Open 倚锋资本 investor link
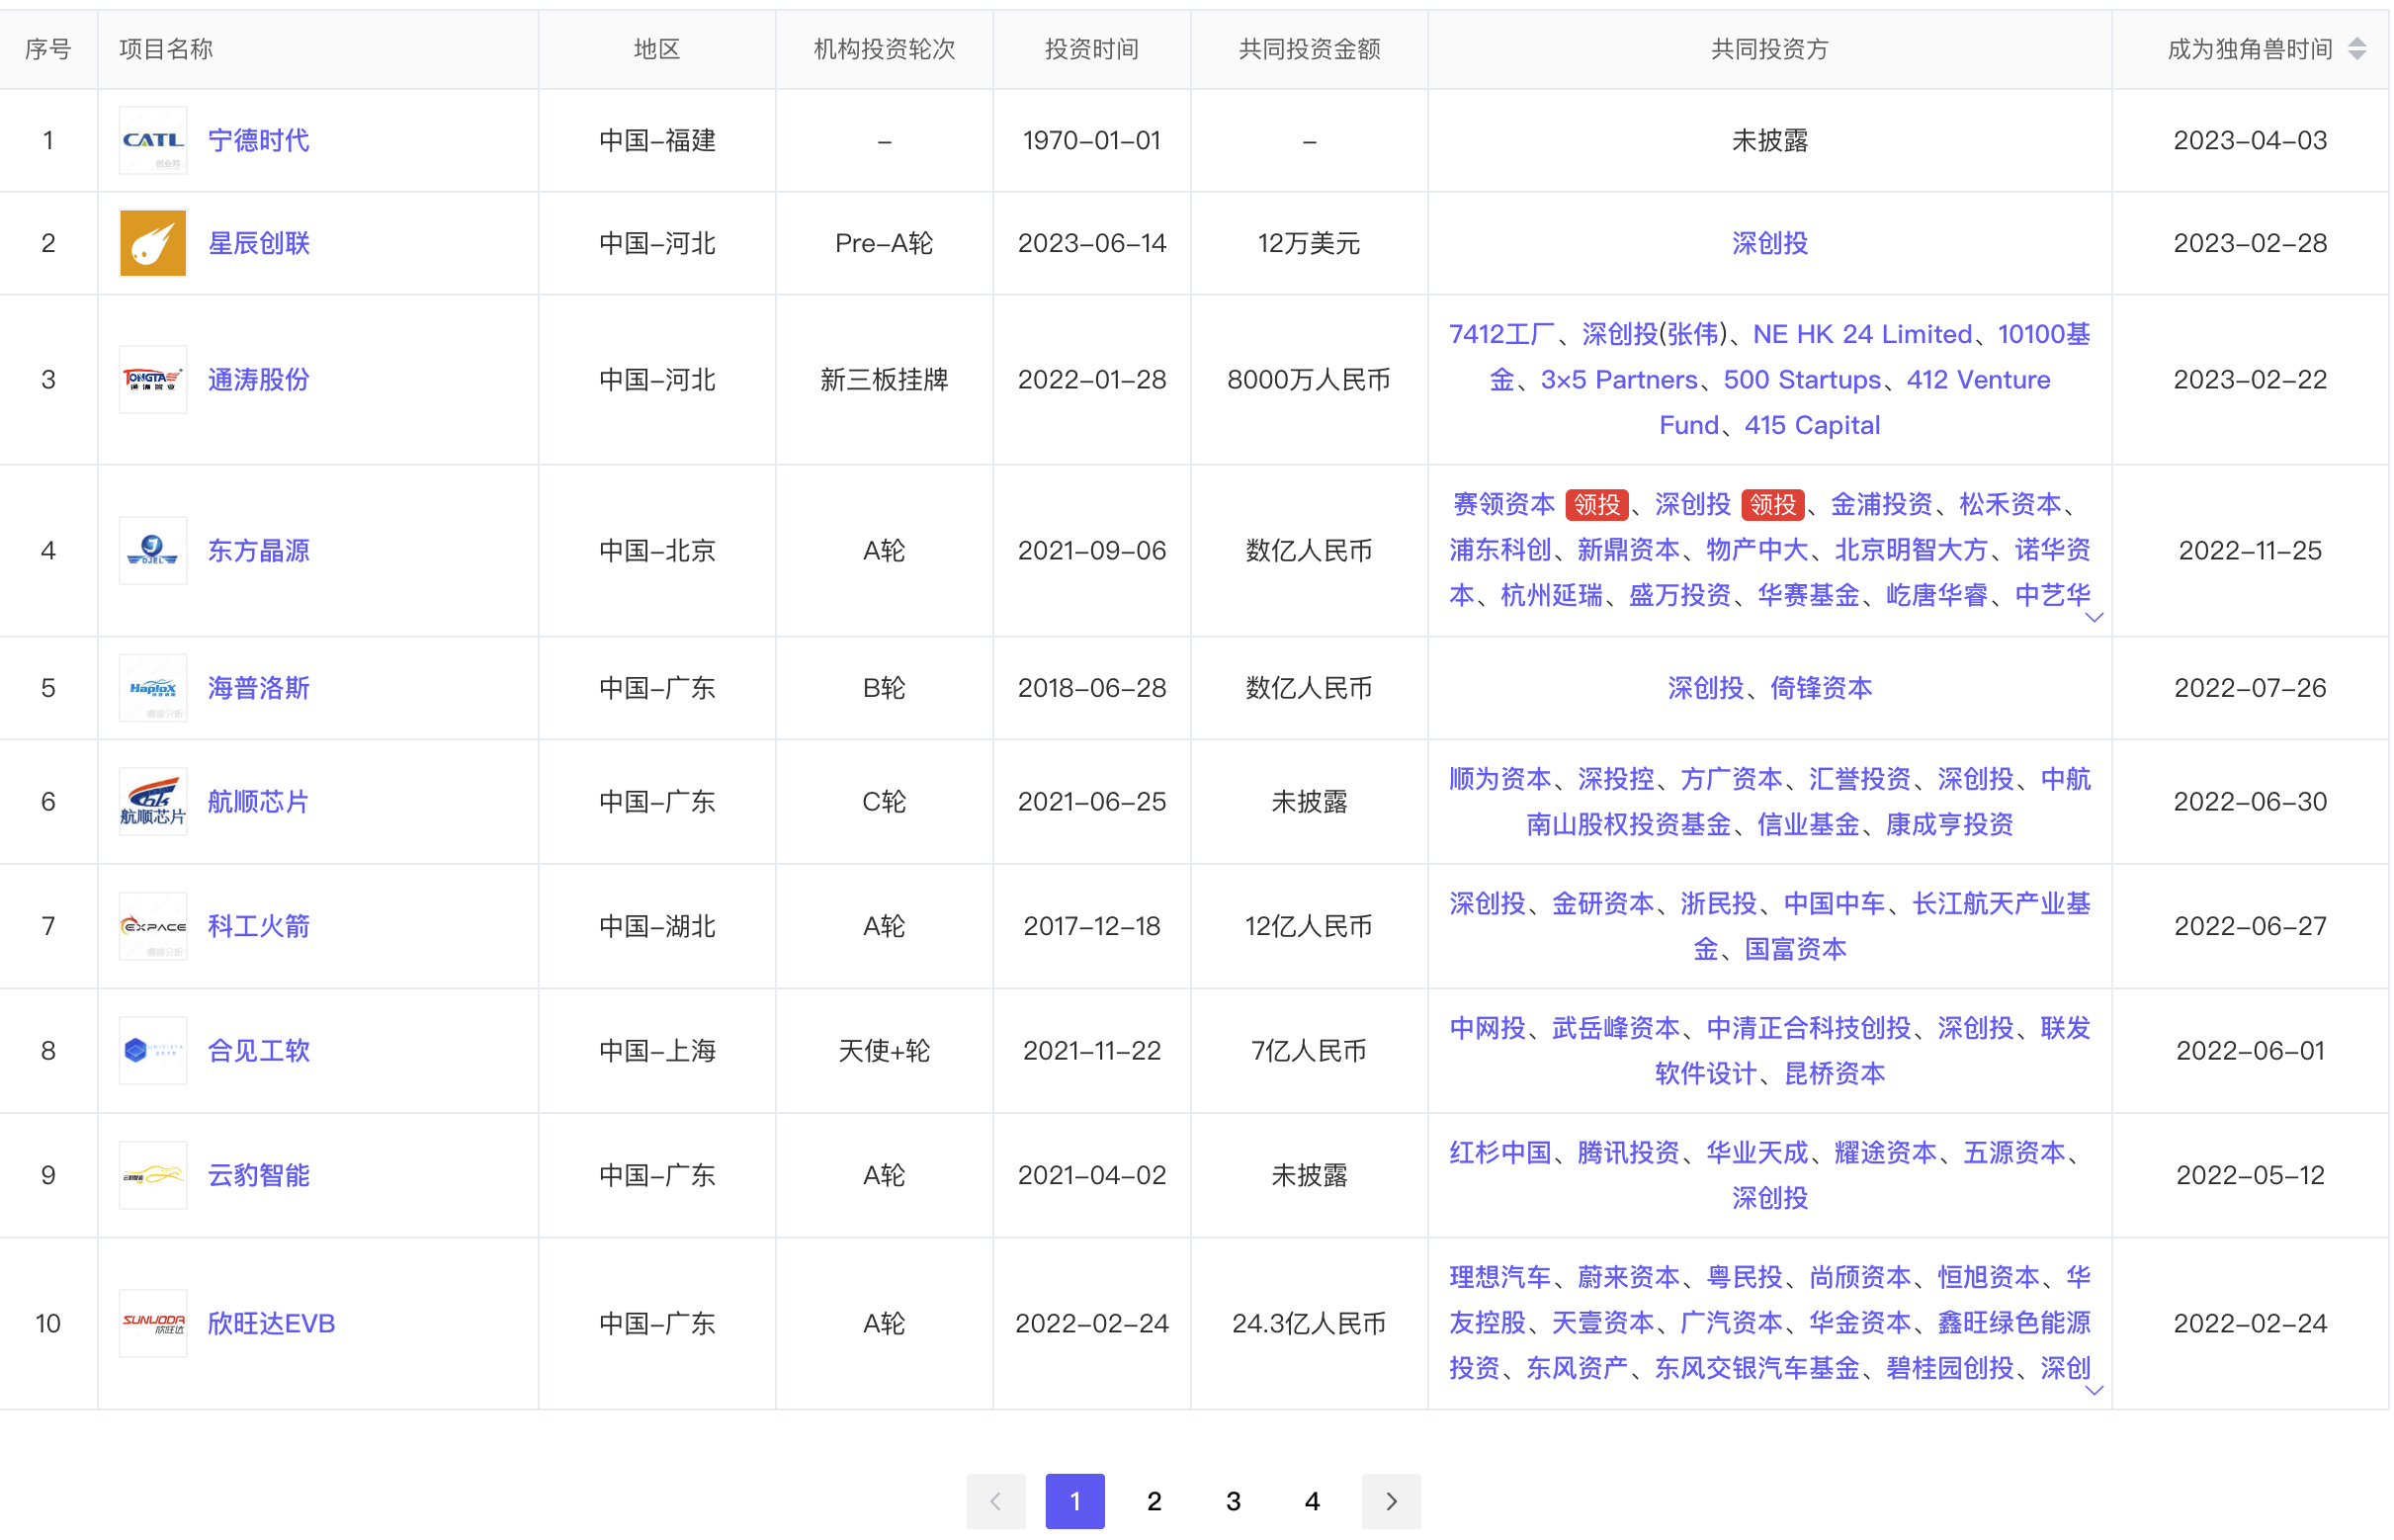The width and height of the screenshot is (2394, 1540). click(1823, 689)
